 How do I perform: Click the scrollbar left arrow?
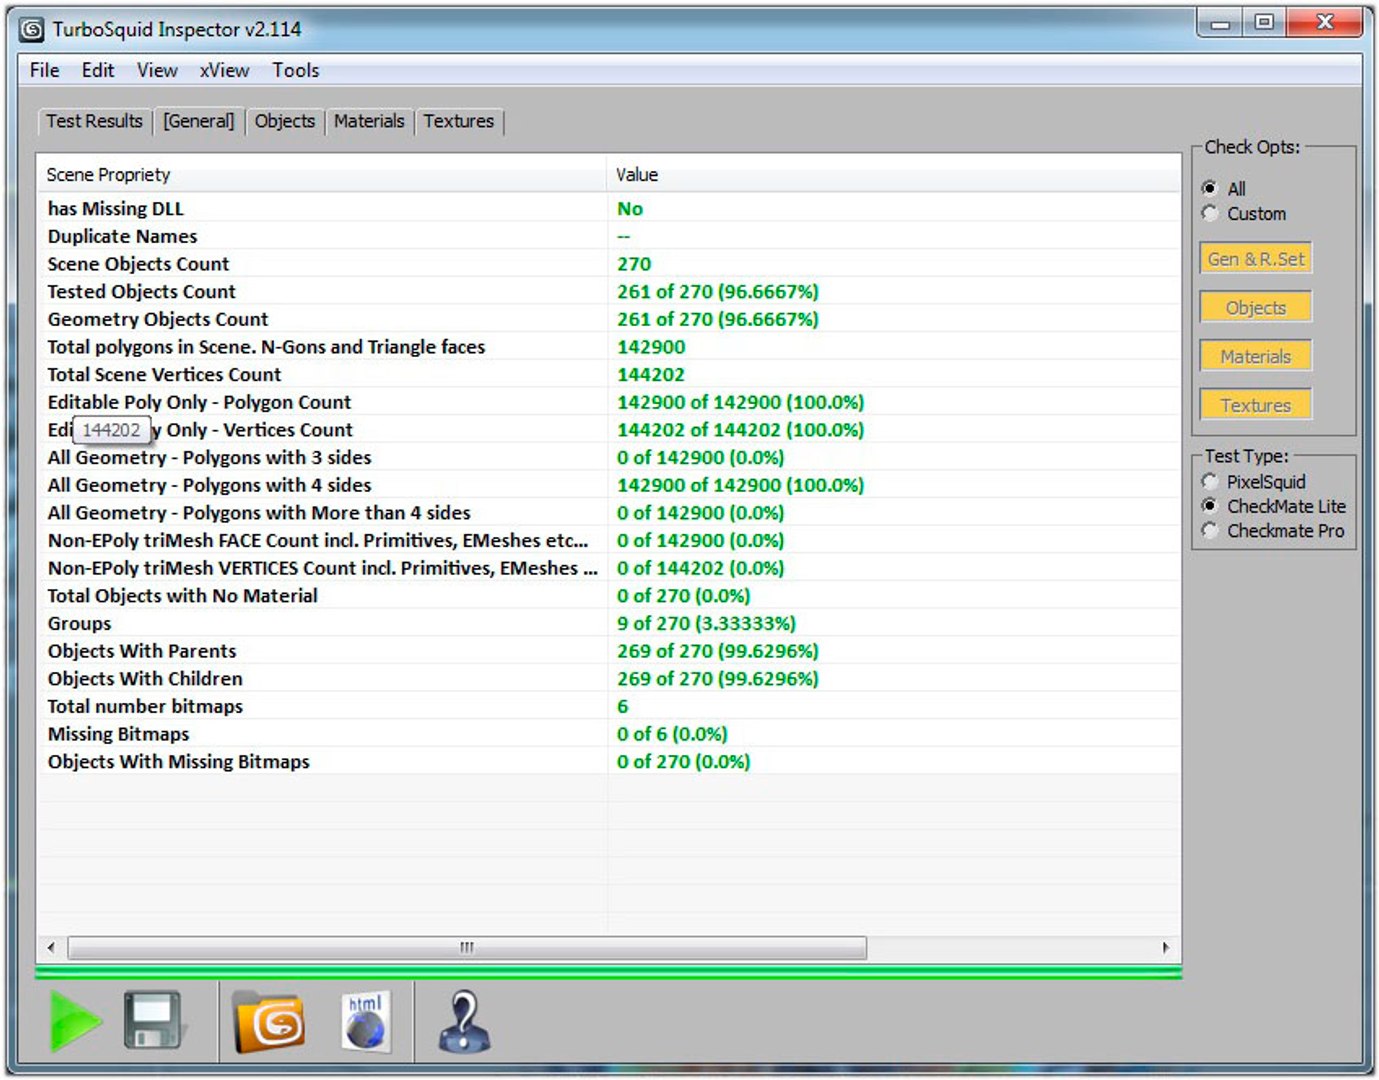point(51,947)
